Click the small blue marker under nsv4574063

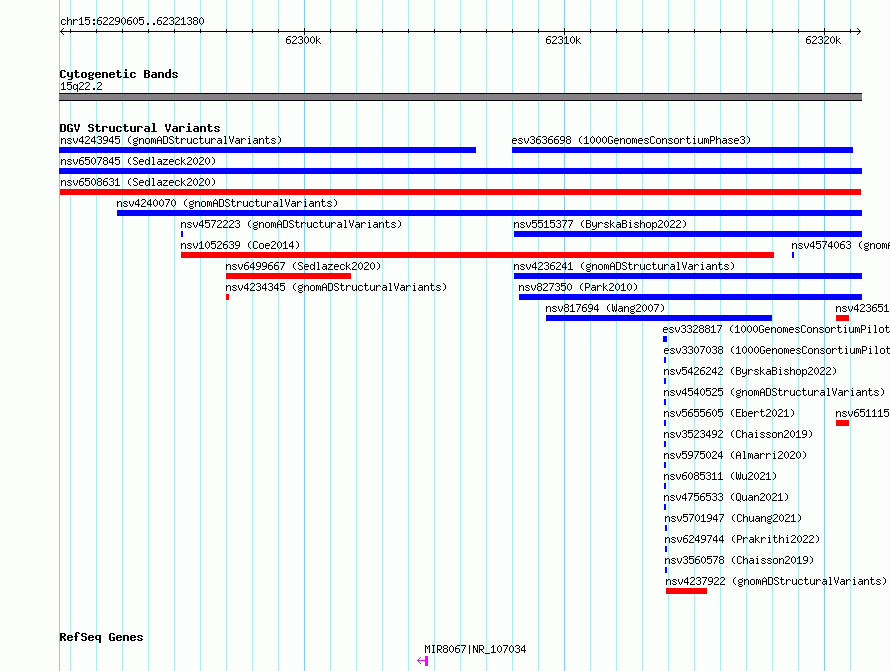coord(793,255)
